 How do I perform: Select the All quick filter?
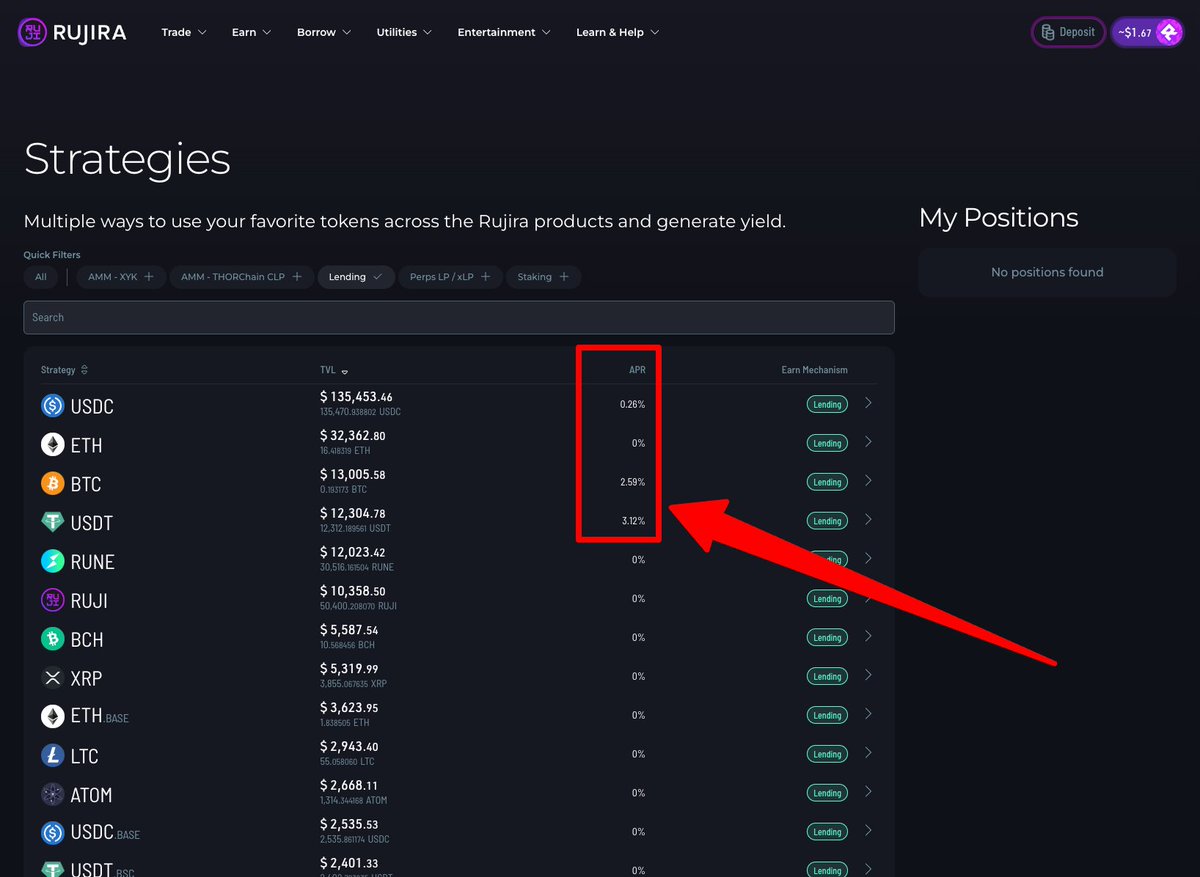[41, 277]
